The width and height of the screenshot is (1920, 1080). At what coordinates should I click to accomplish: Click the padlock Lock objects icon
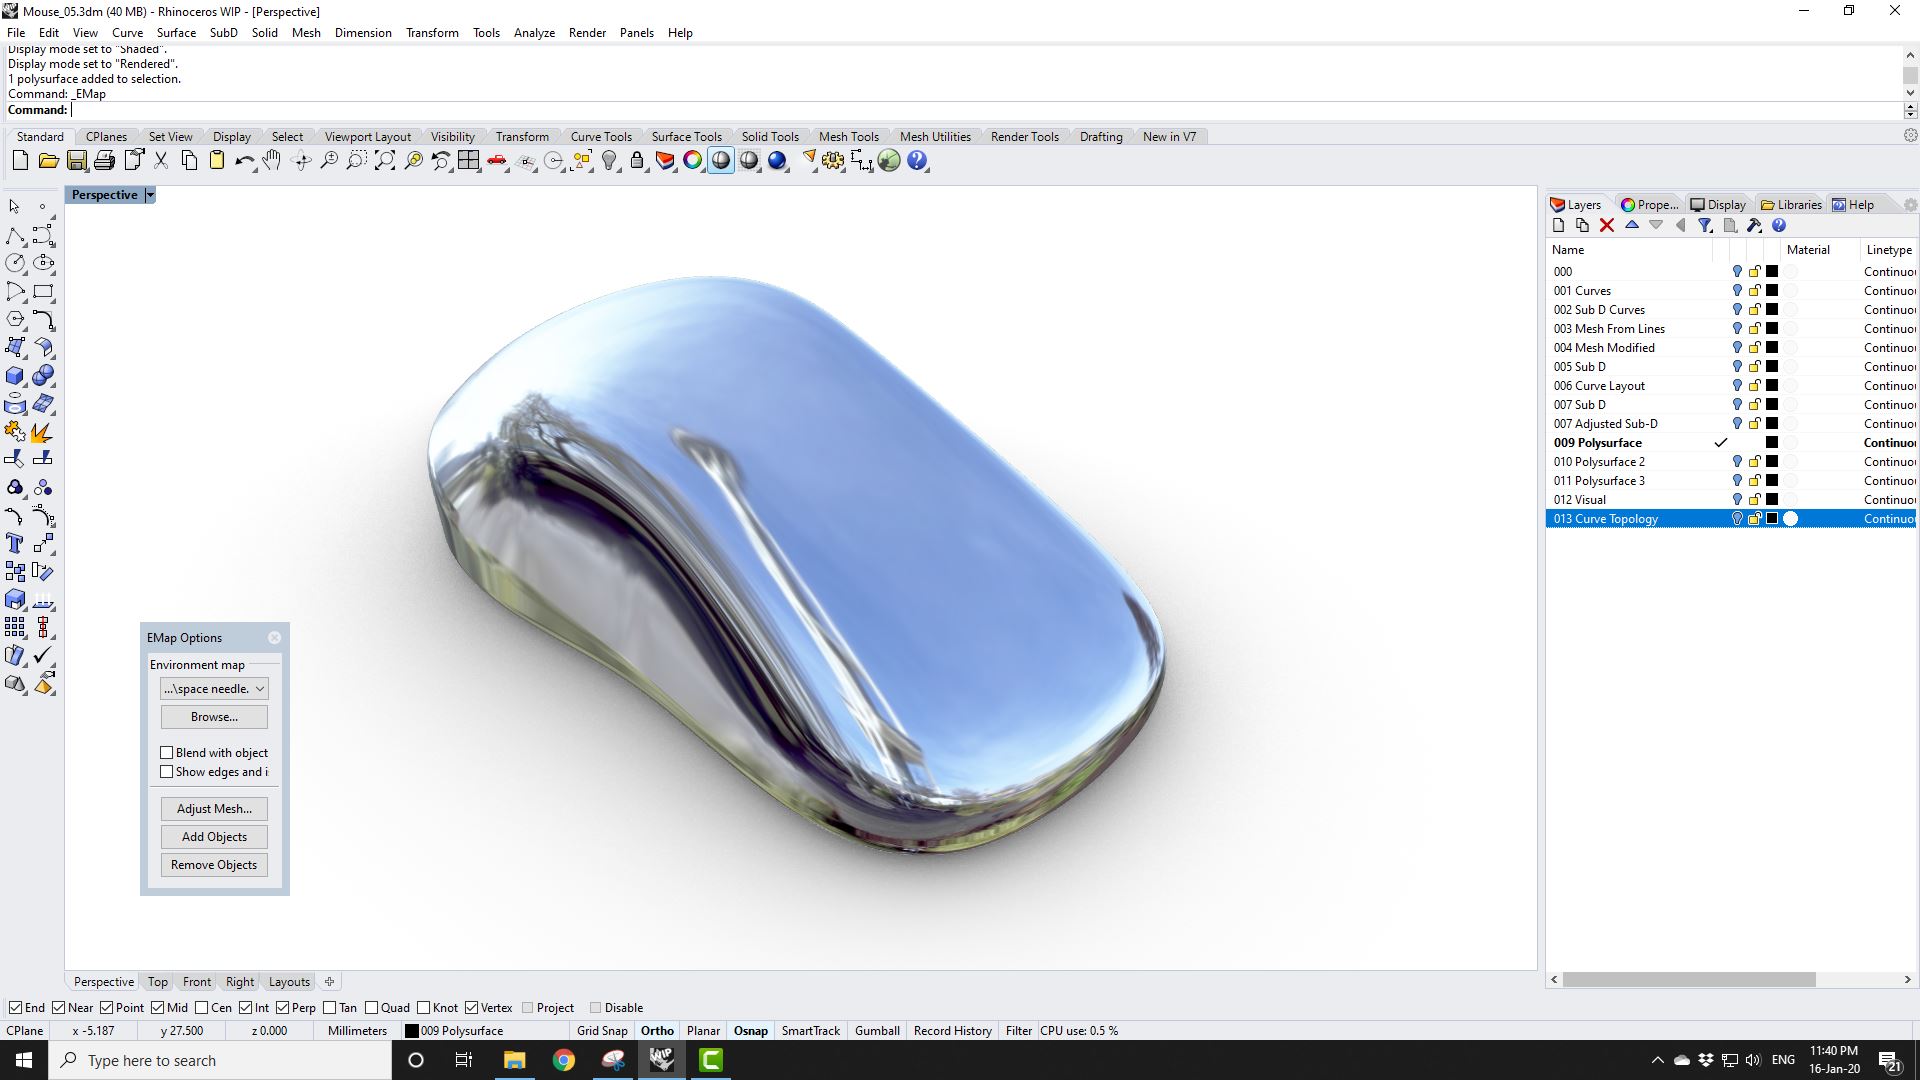point(637,161)
